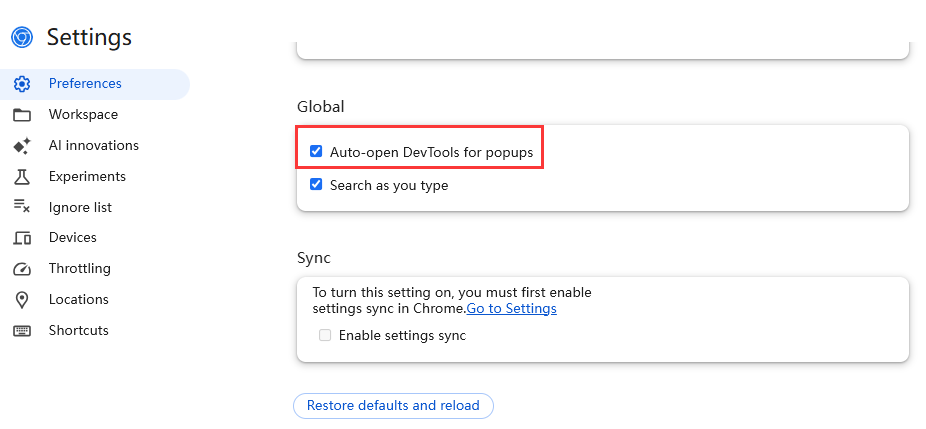Screen dimensions: 926x429
Task: Click the Experiments flask icon
Action: 22,177
